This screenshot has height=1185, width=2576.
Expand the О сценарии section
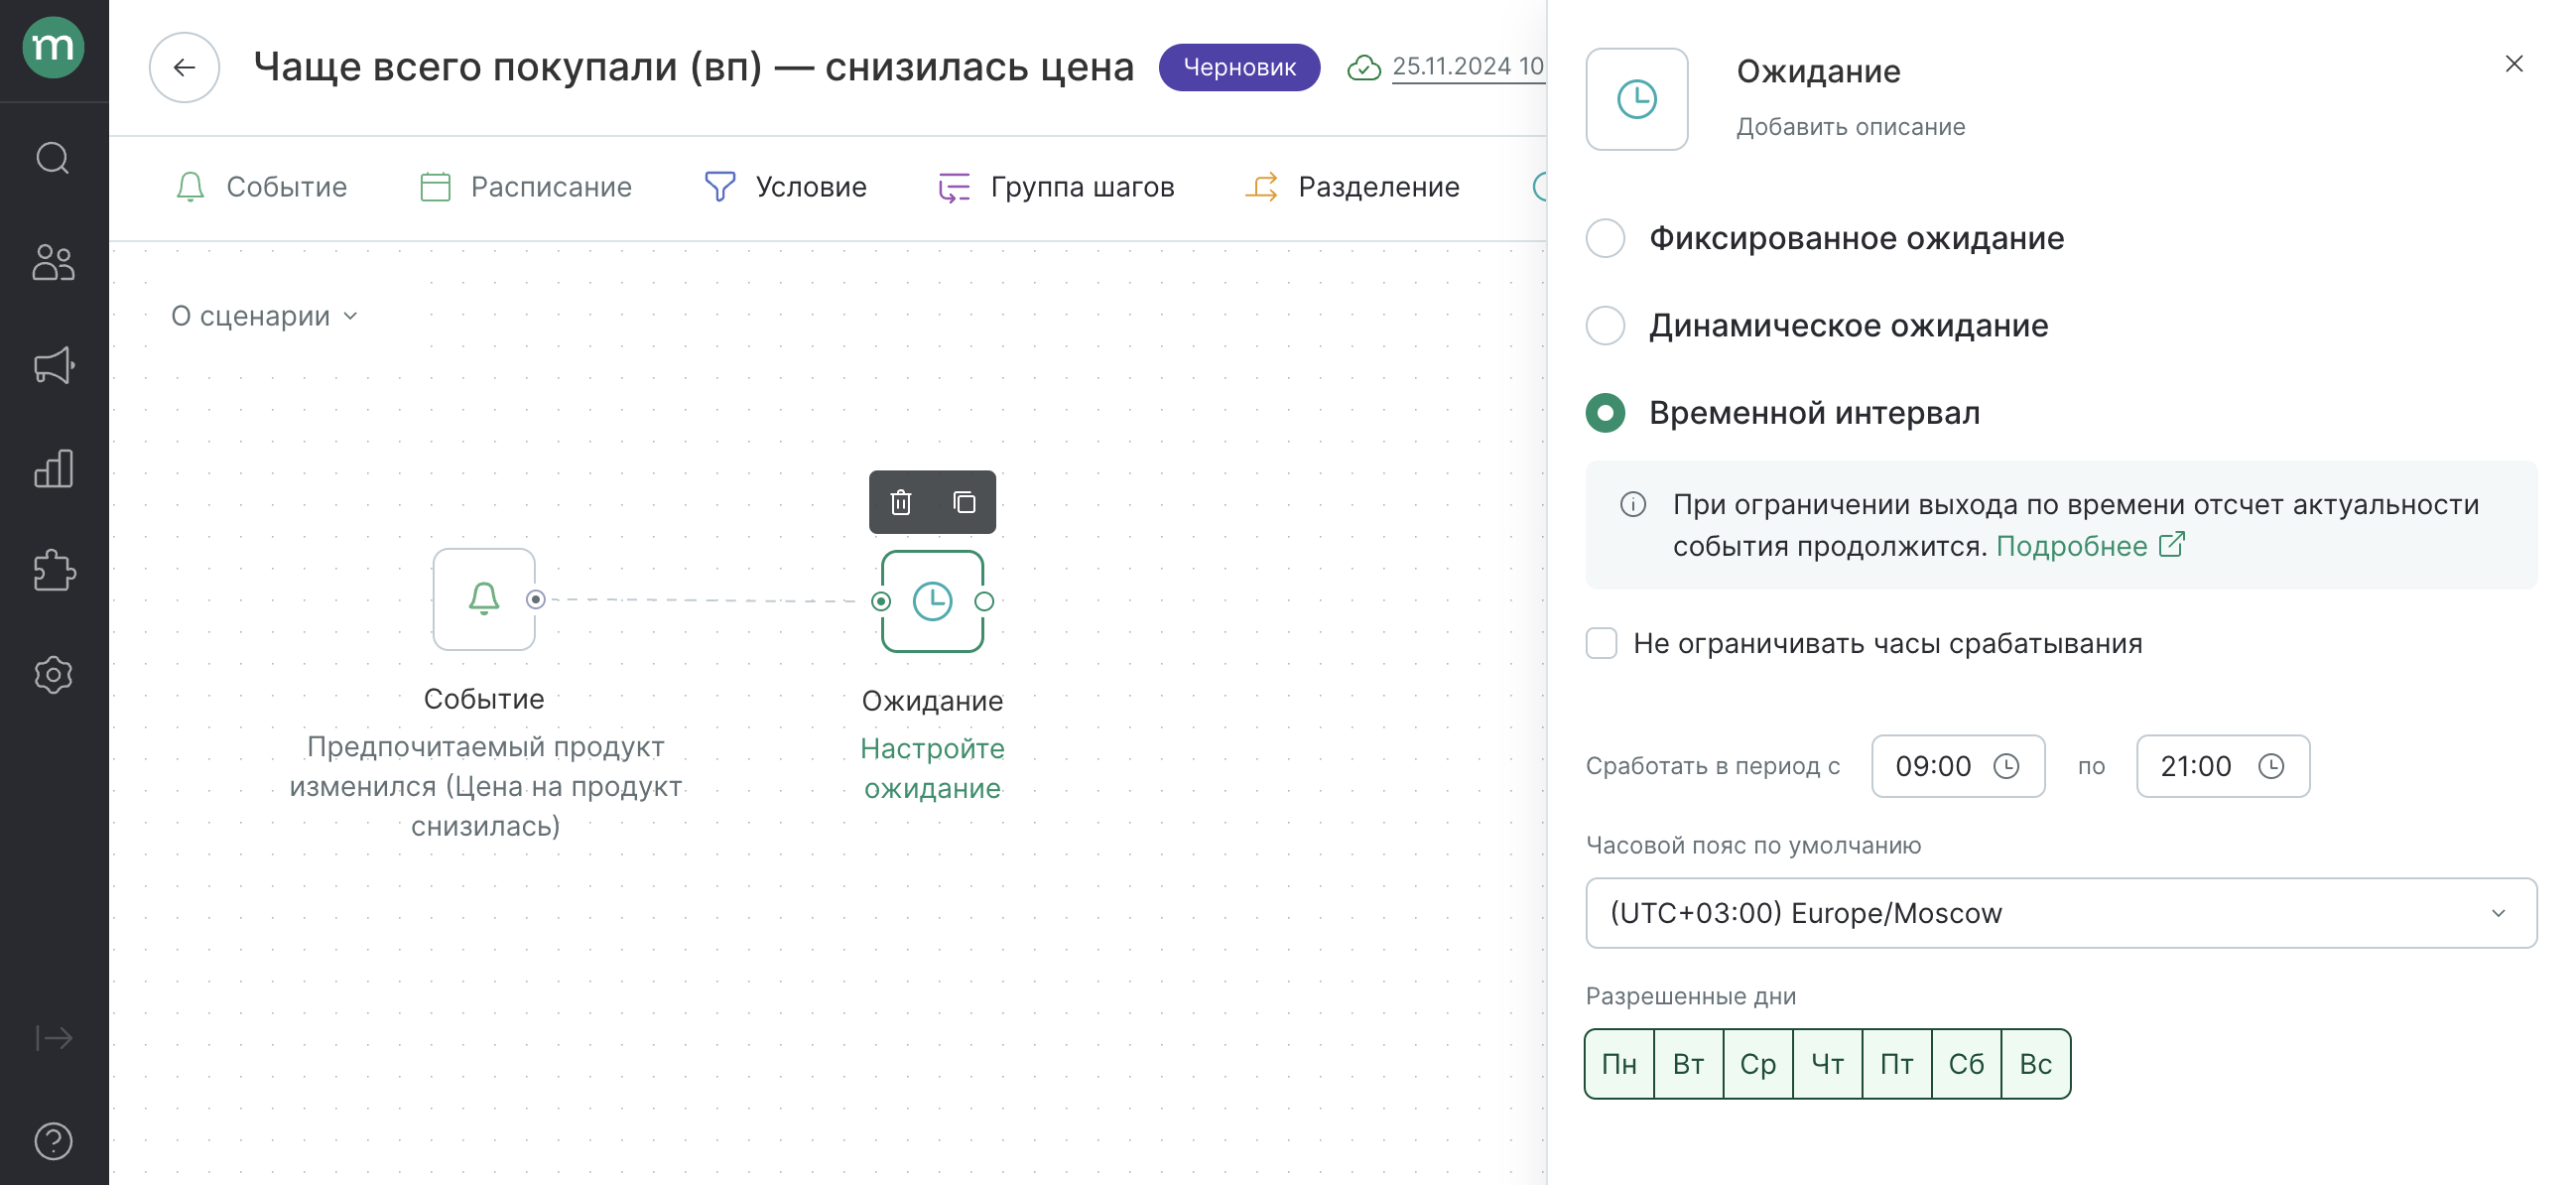[264, 316]
